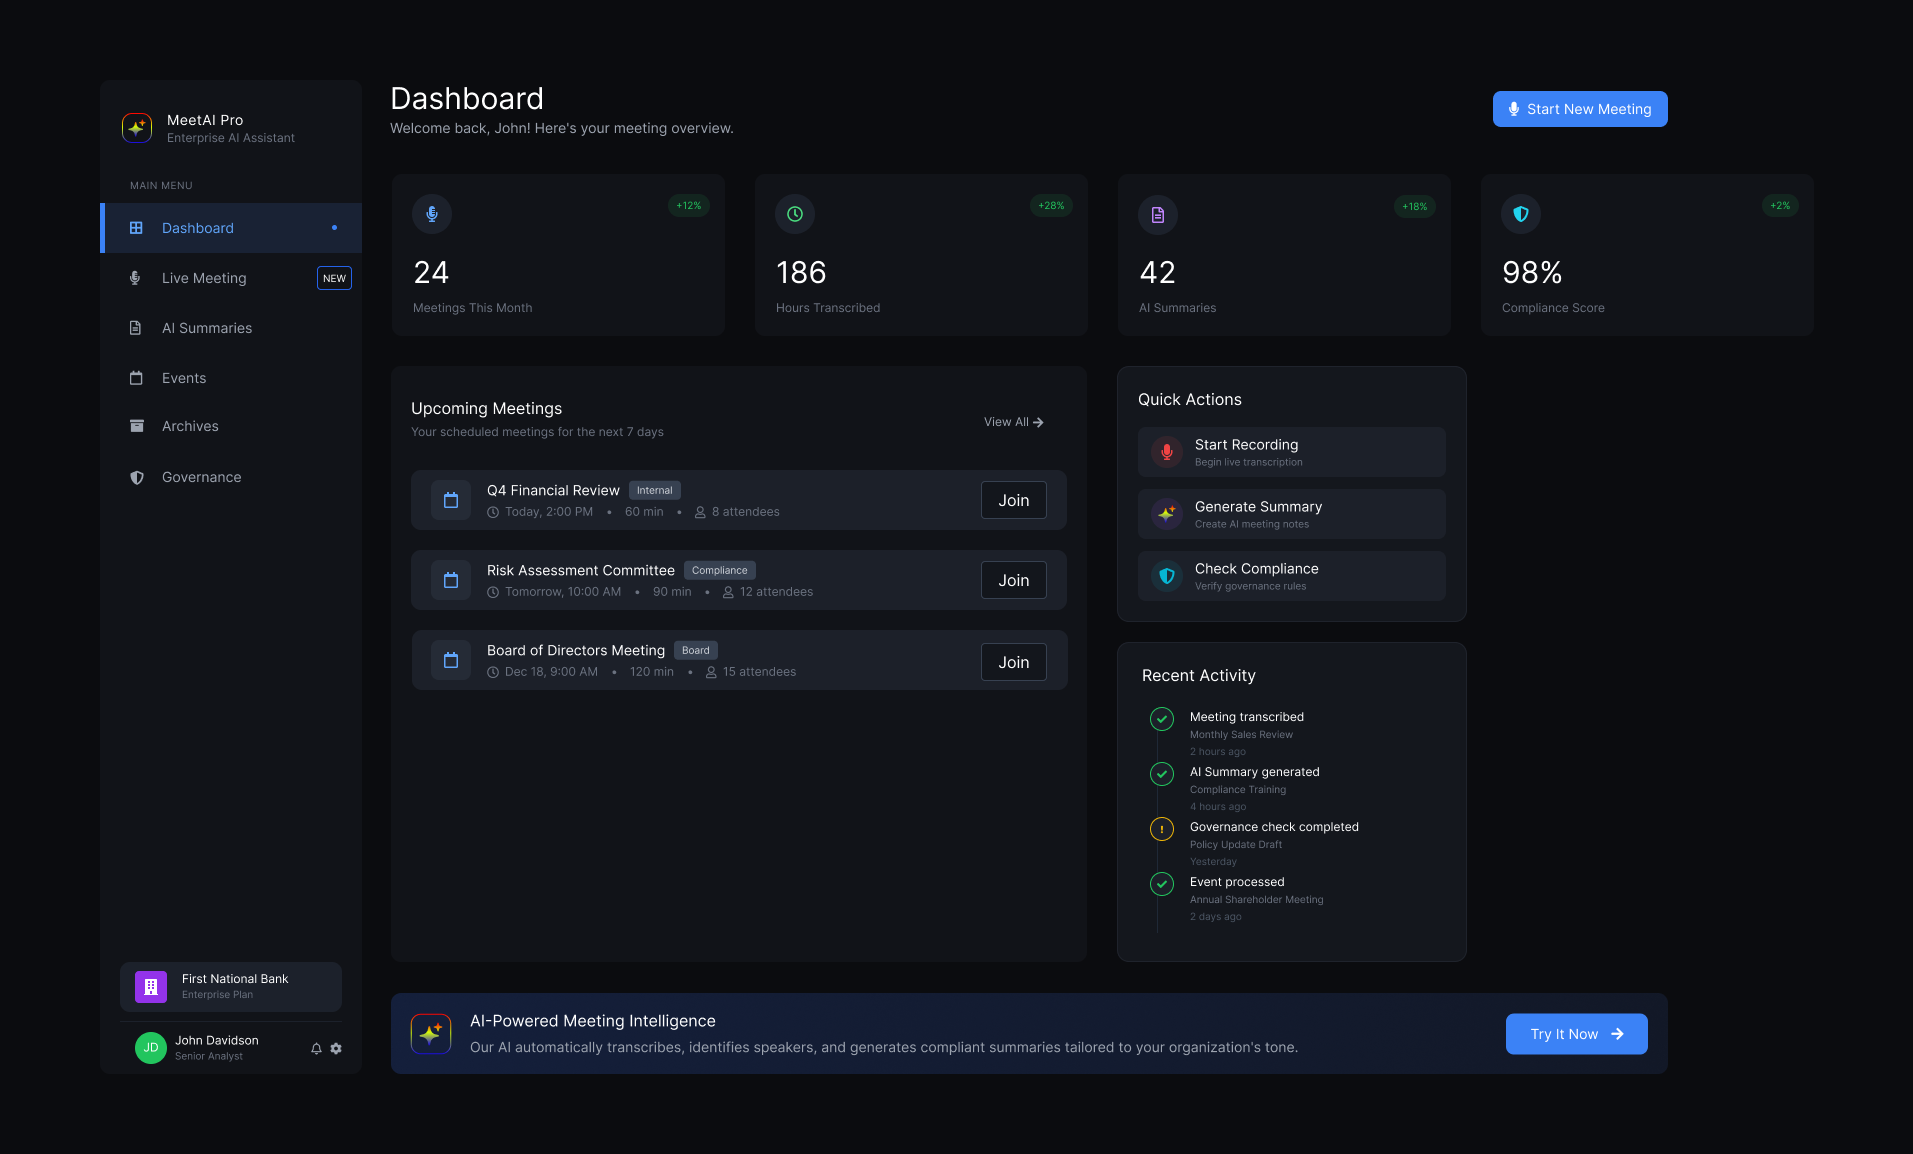Image resolution: width=1913 pixels, height=1154 pixels.
Task: Click Start New Meeting
Action: point(1579,109)
